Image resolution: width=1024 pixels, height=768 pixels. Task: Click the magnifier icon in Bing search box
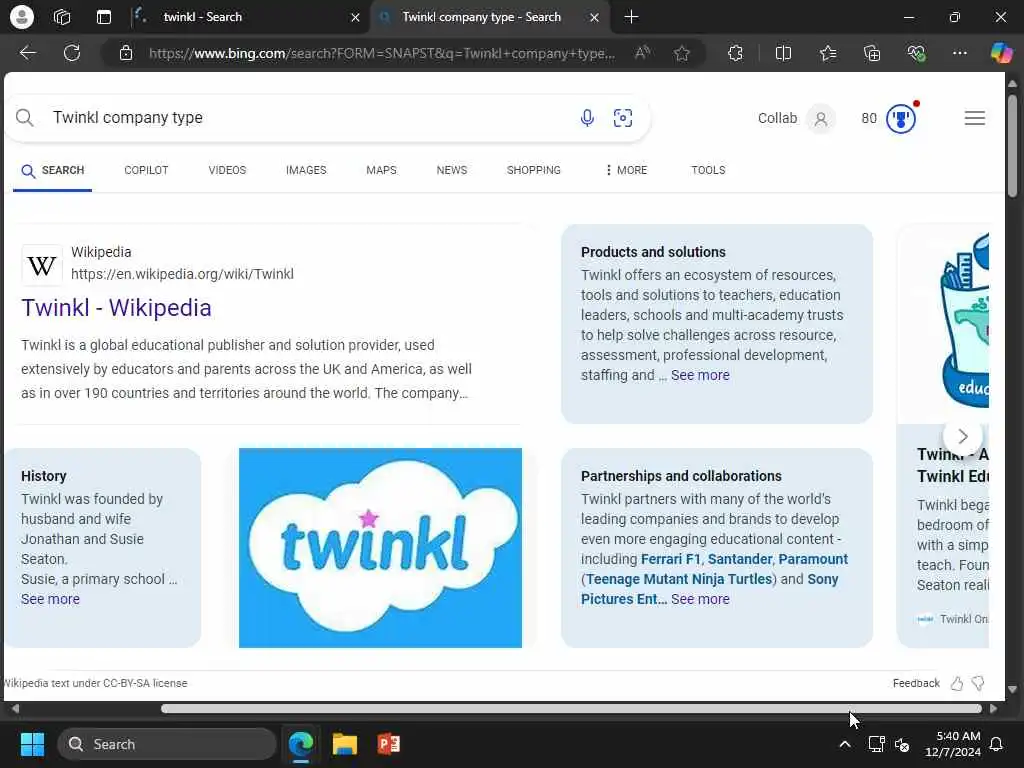coord(25,118)
